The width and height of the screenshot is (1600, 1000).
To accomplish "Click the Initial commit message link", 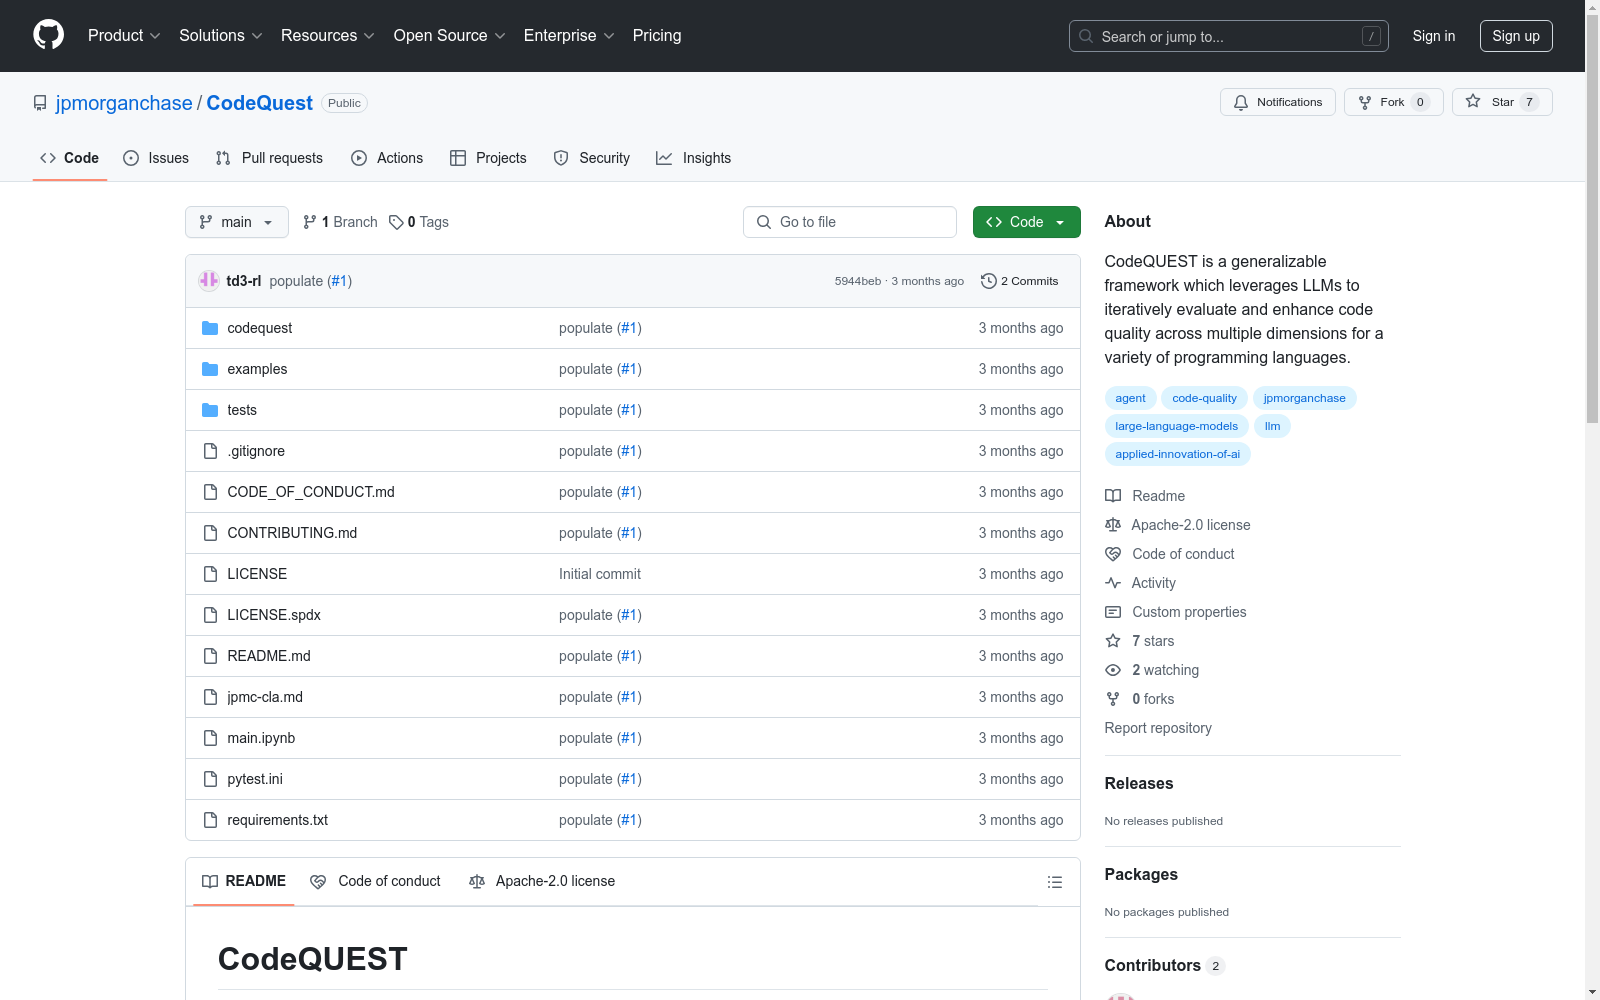I will click(600, 574).
